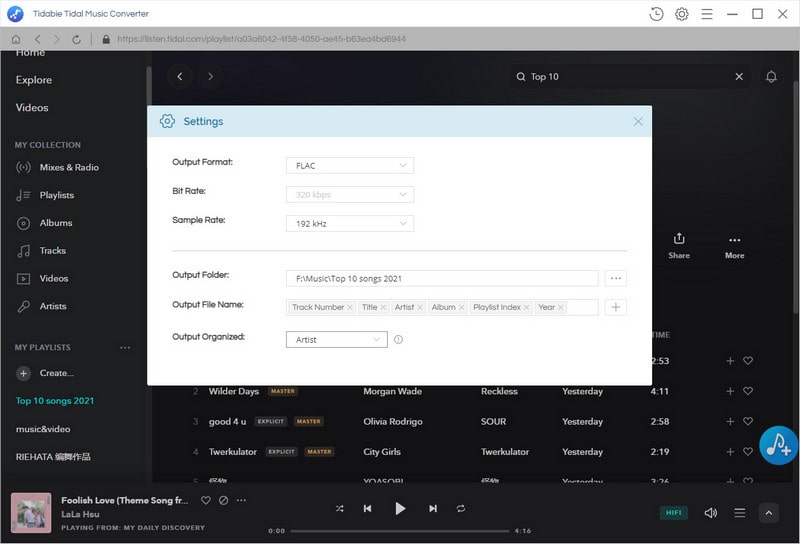The height and width of the screenshot is (544, 800).
Task: Open the Output Format FLAC dropdown
Action: tap(350, 165)
